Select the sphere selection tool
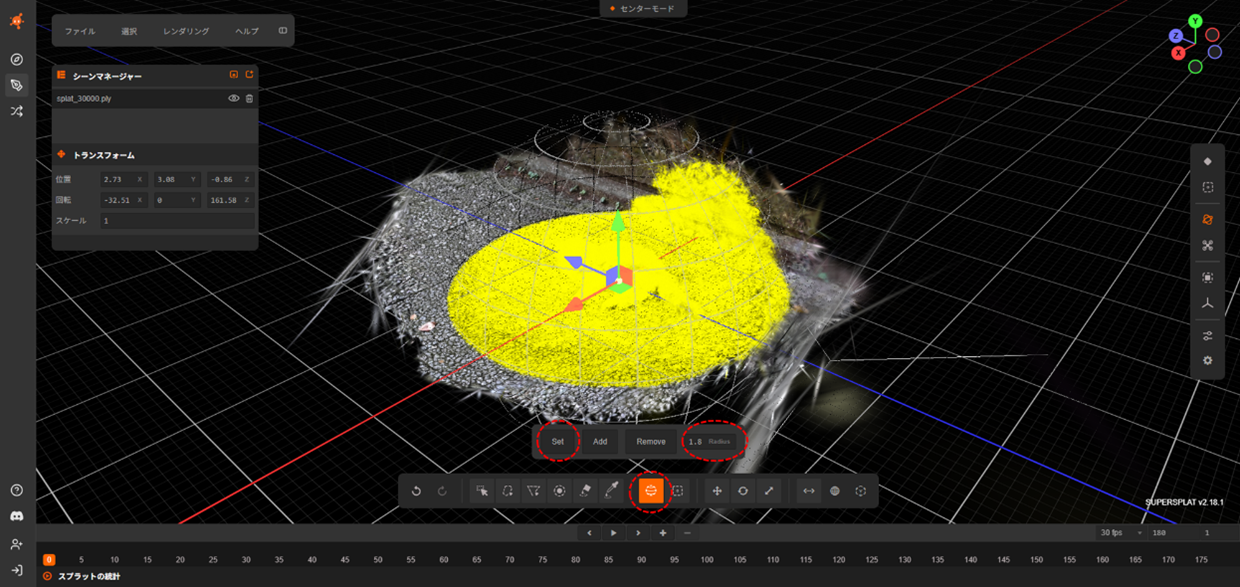This screenshot has height=587, width=1240. pyautogui.click(x=651, y=490)
